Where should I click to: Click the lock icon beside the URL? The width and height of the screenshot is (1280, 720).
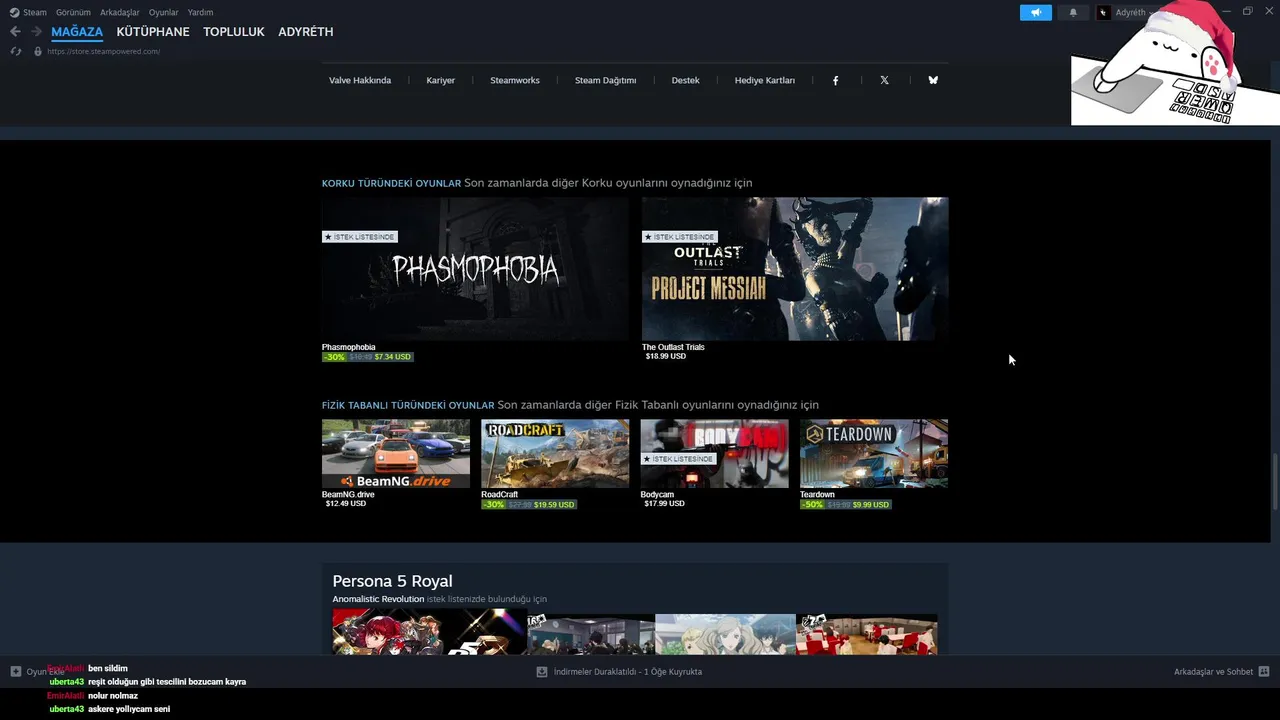pos(38,51)
